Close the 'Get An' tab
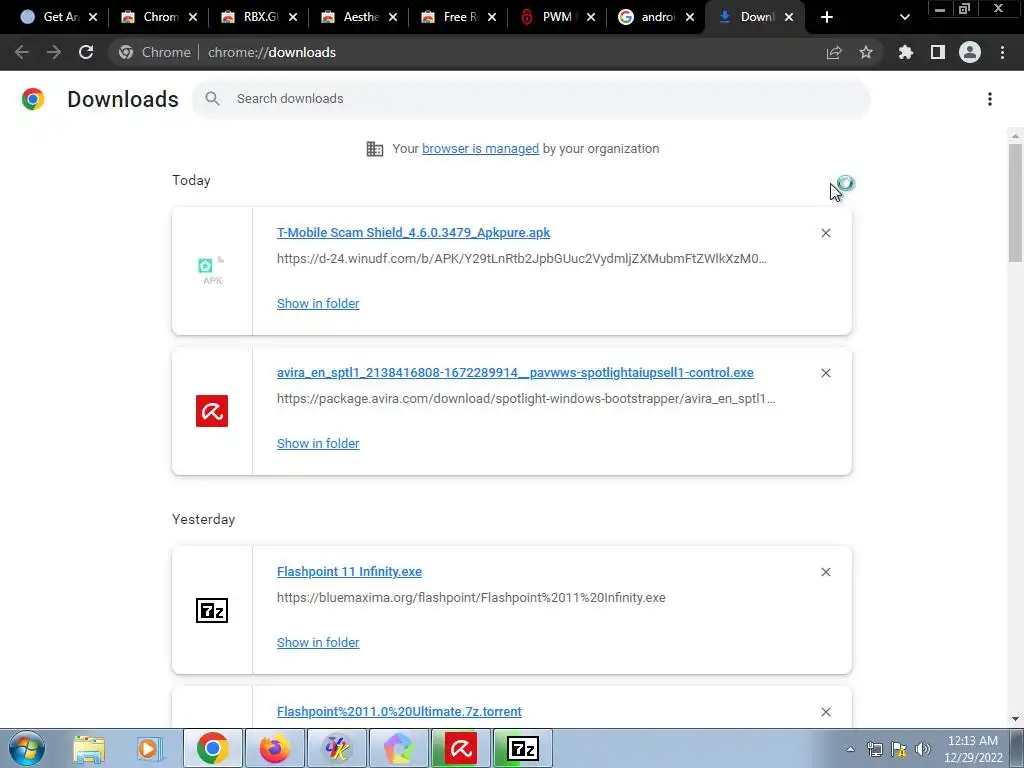 click(x=93, y=17)
